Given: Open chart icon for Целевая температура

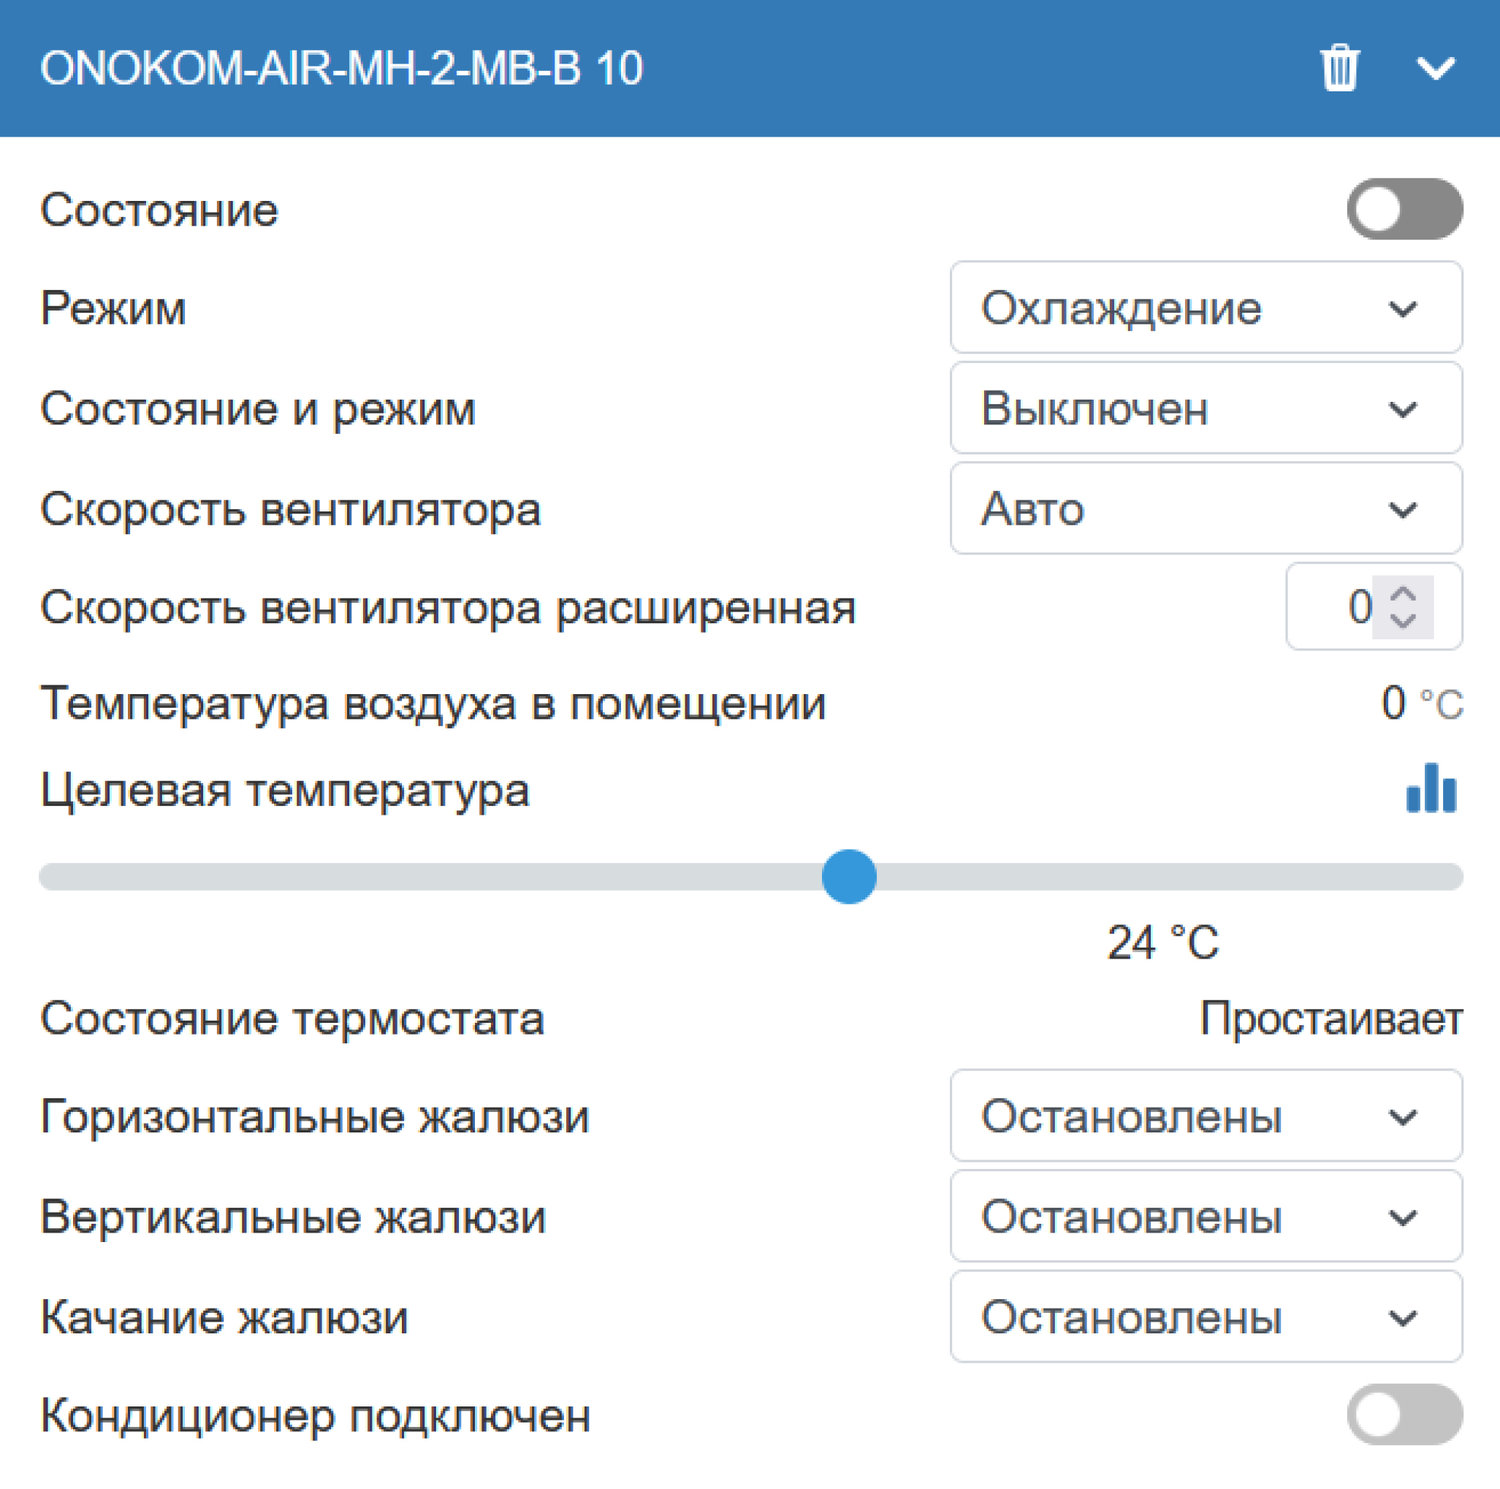Looking at the screenshot, I should point(1431,788).
